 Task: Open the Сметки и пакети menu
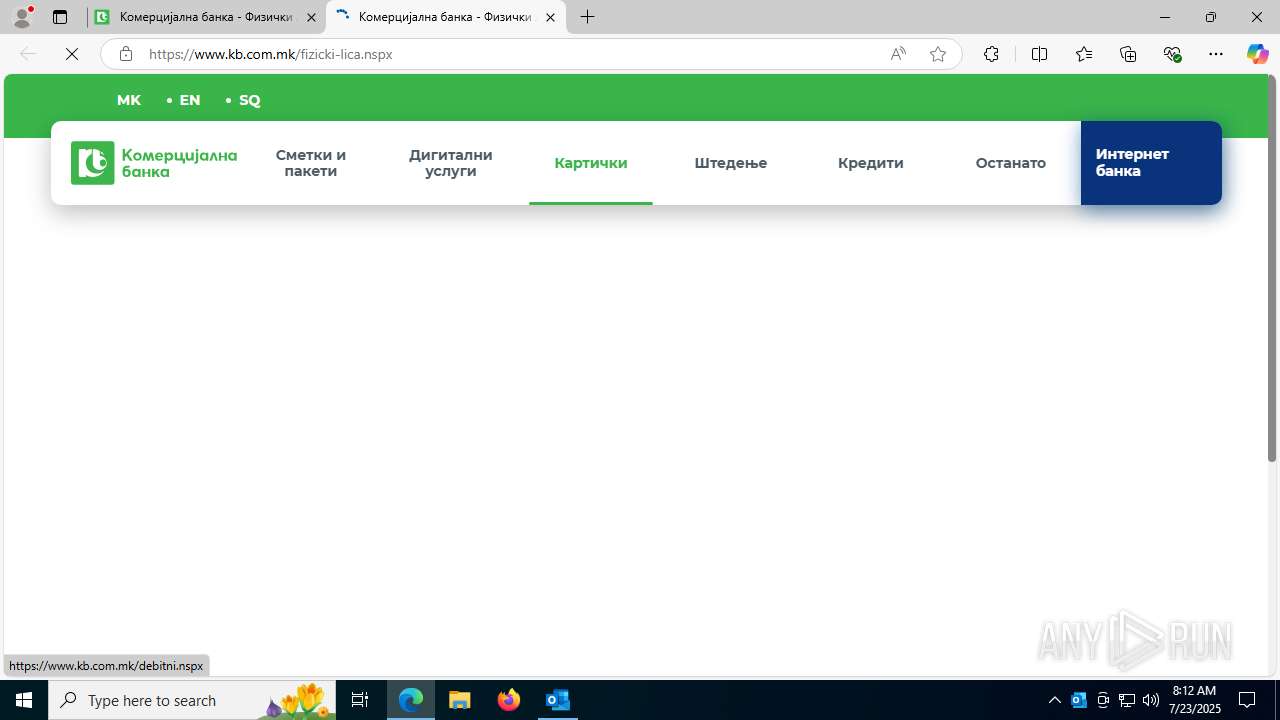point(311,163)
